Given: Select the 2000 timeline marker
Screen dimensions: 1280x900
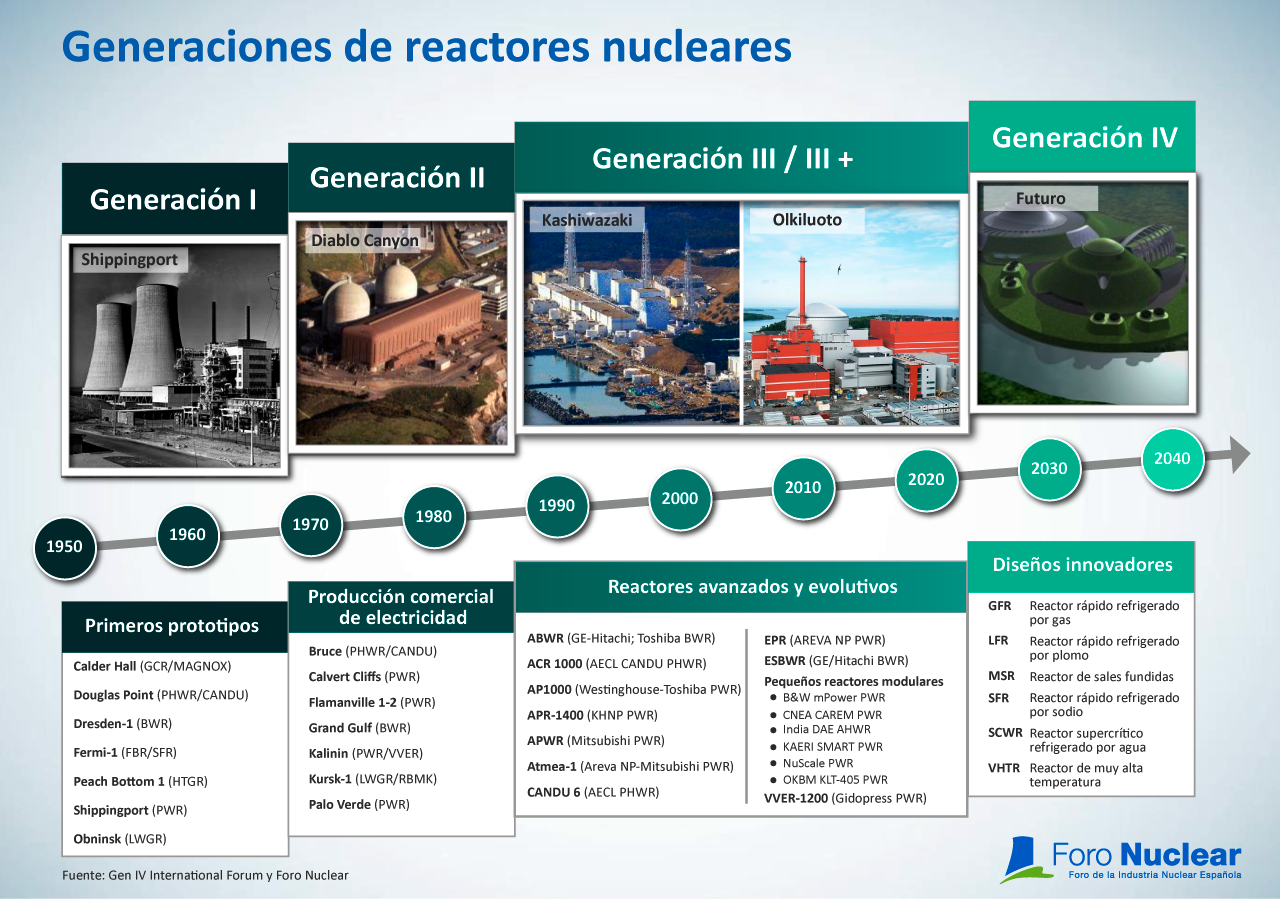Looking at the screenshot, I should (x=680, y=498).
